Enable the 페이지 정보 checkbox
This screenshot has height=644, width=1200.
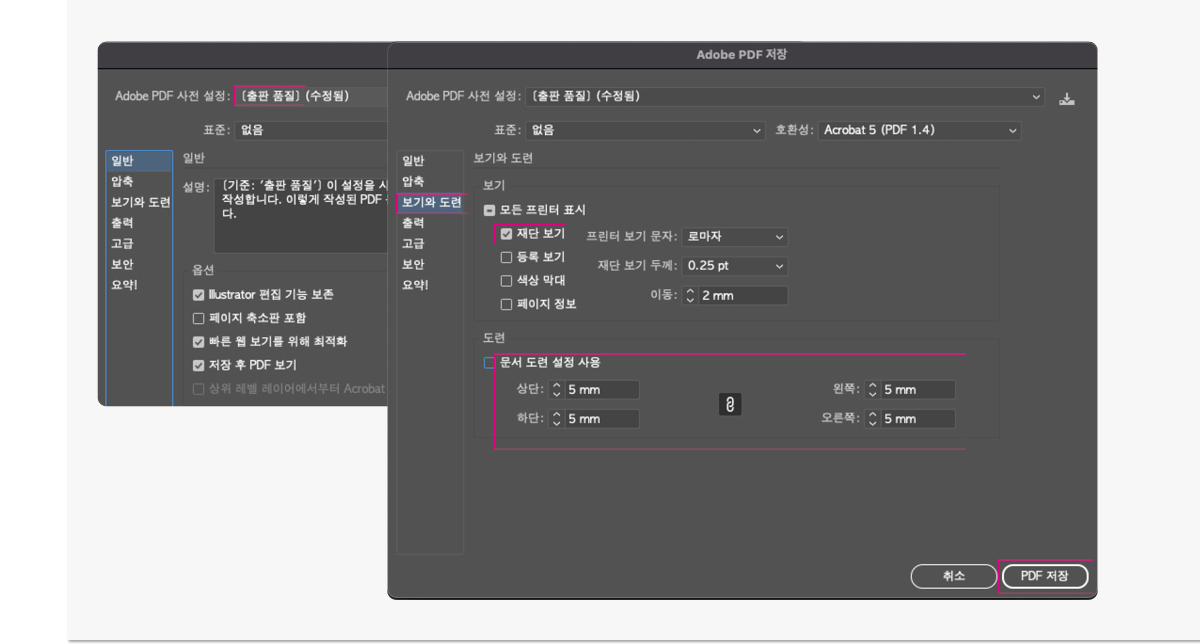506,304
